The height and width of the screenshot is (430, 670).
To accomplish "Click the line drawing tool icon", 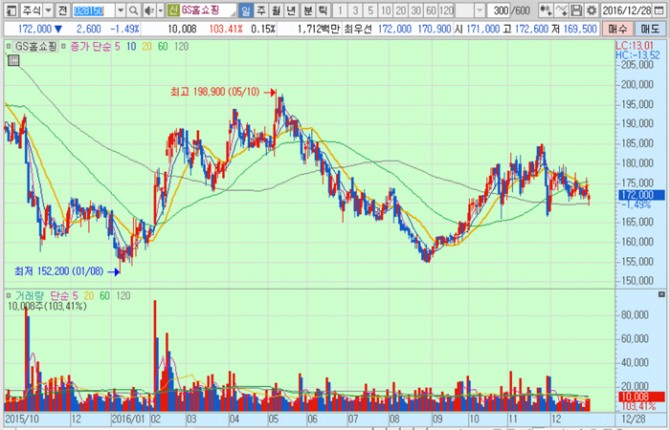I will [x=562, y=9].
